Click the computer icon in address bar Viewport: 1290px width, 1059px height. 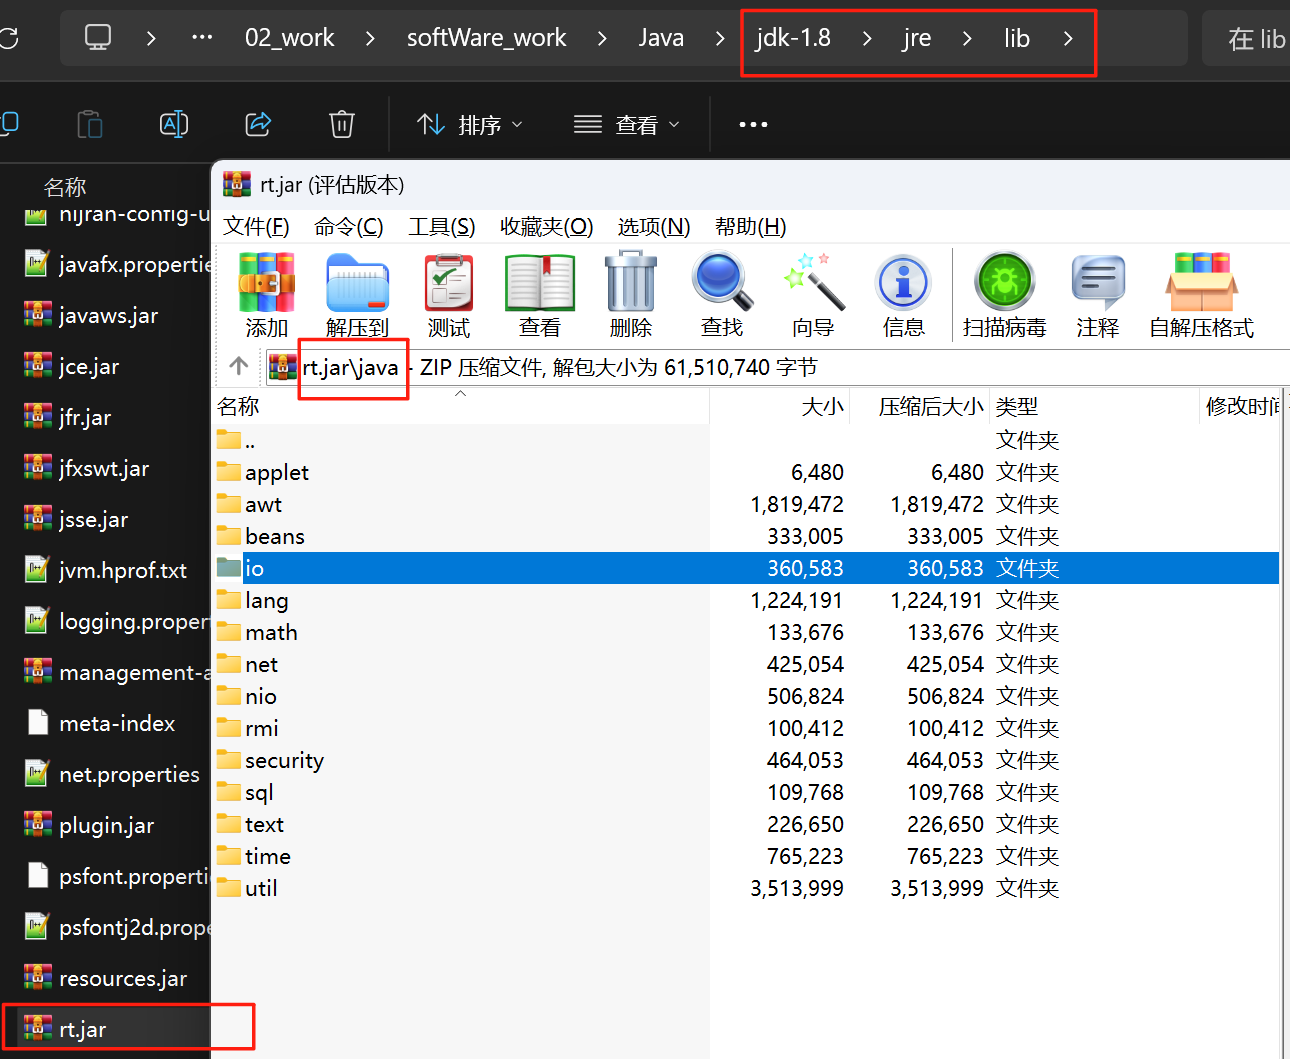tap(98, 38)
